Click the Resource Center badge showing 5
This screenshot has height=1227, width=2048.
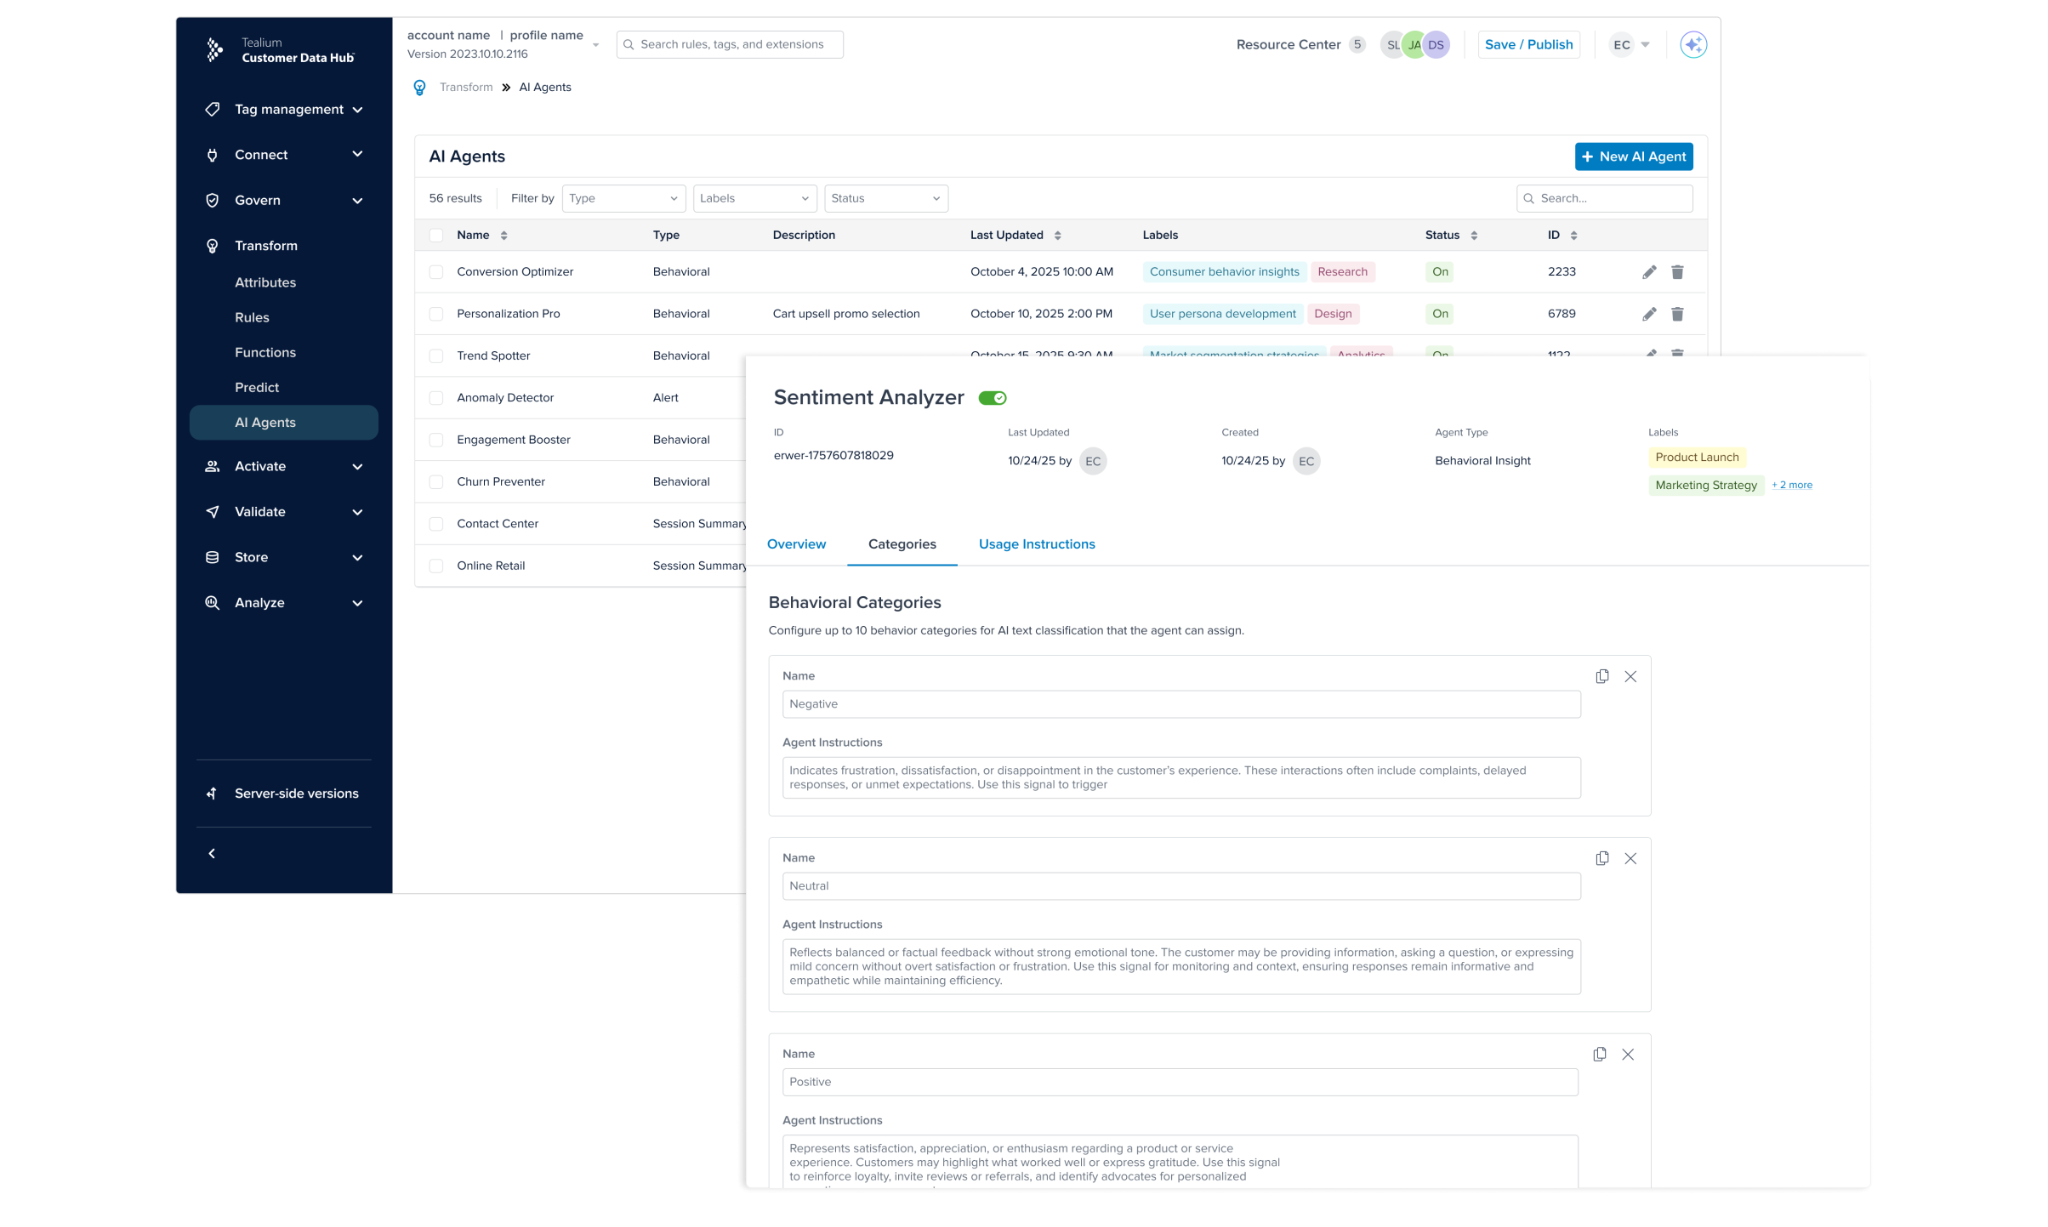tap(1357, 45)
